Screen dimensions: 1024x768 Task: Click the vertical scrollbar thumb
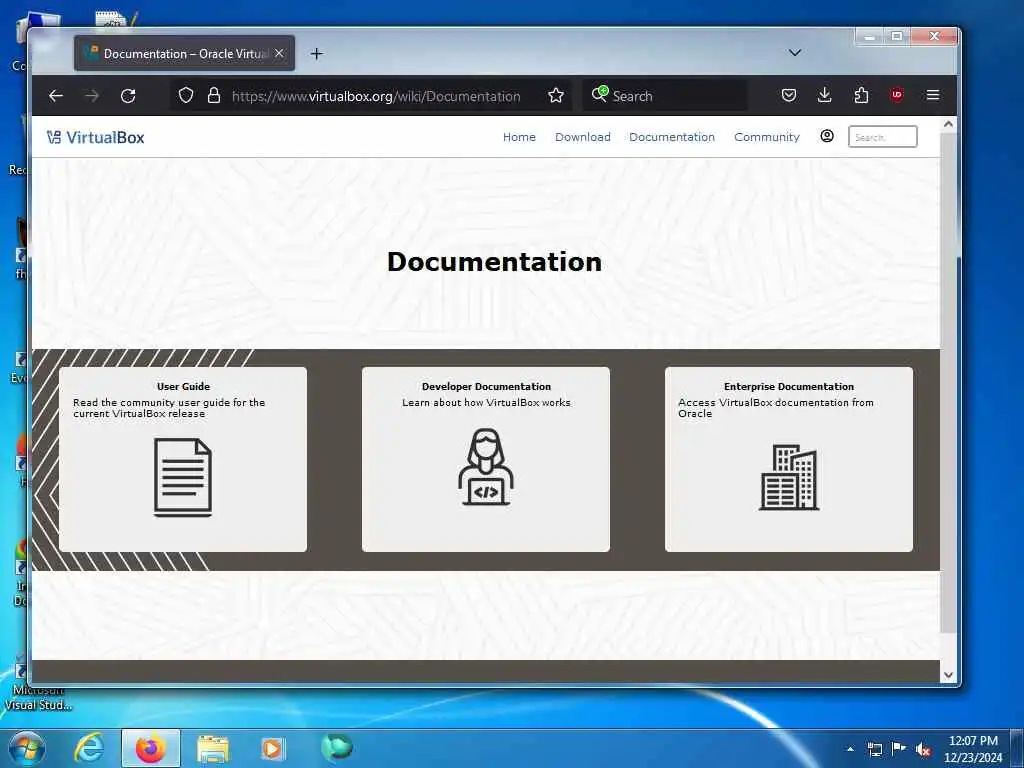(x=948, y=382)
